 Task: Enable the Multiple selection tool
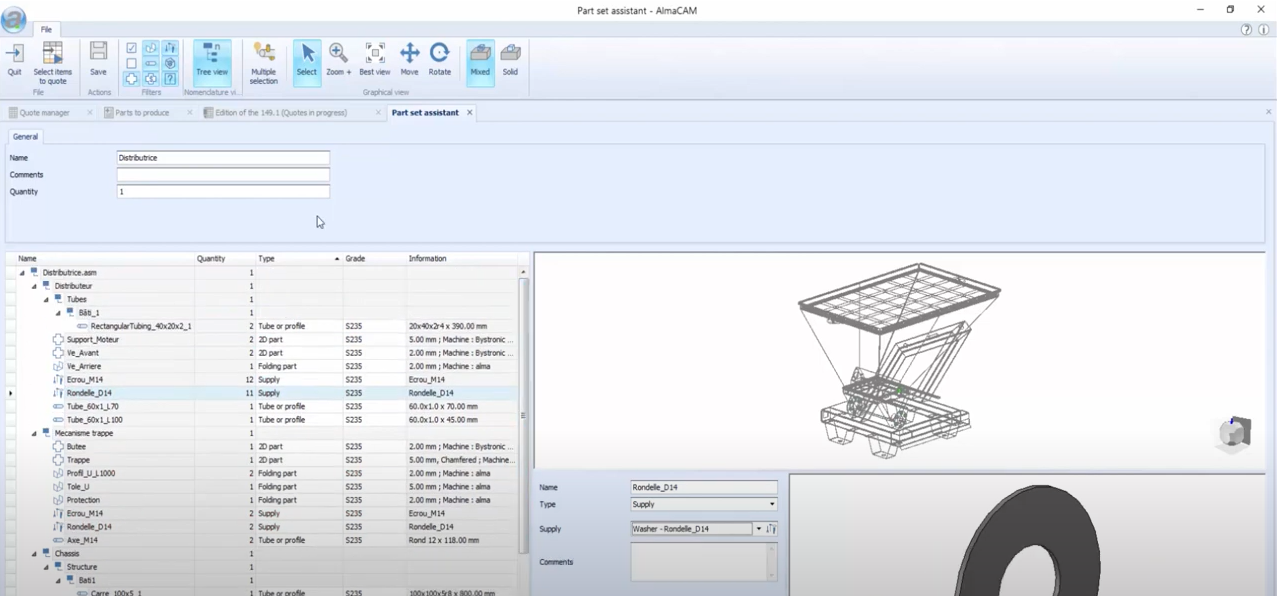click(x=264, y=62)
